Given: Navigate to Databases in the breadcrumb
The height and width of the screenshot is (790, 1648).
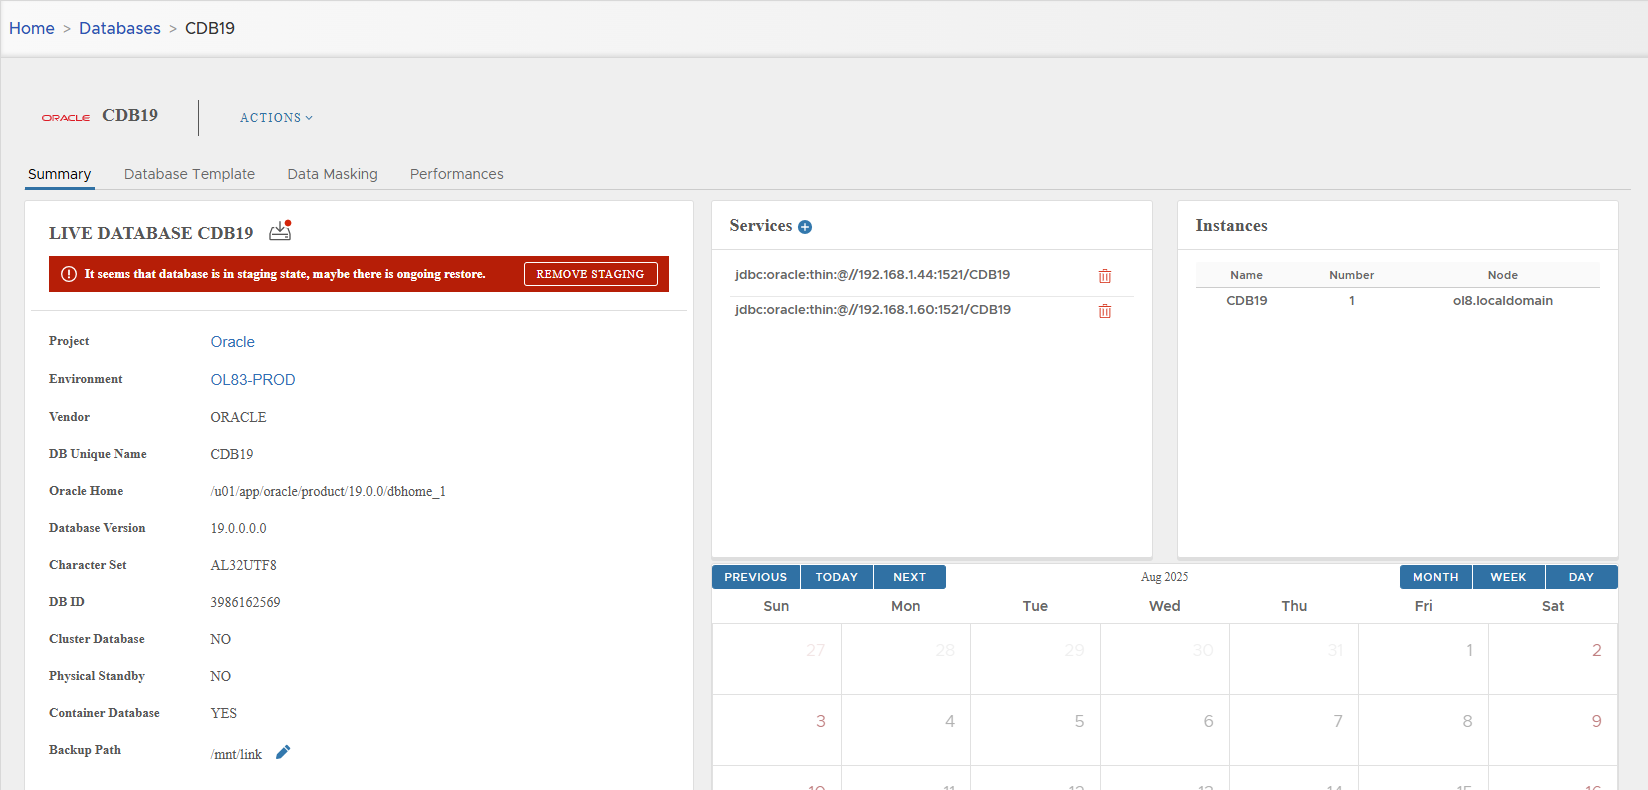Looking at the screenshot, I should point(120,28).
